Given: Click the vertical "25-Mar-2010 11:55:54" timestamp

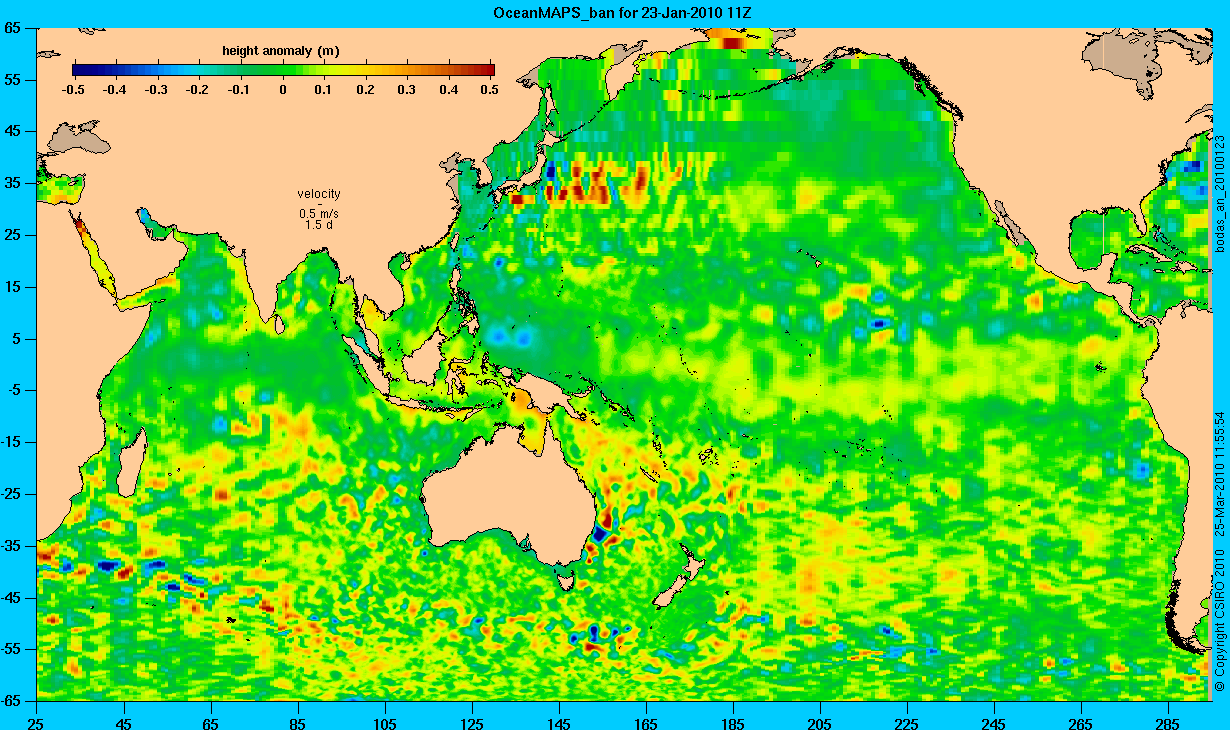Looking at the screenshot, I should 1220,472.
